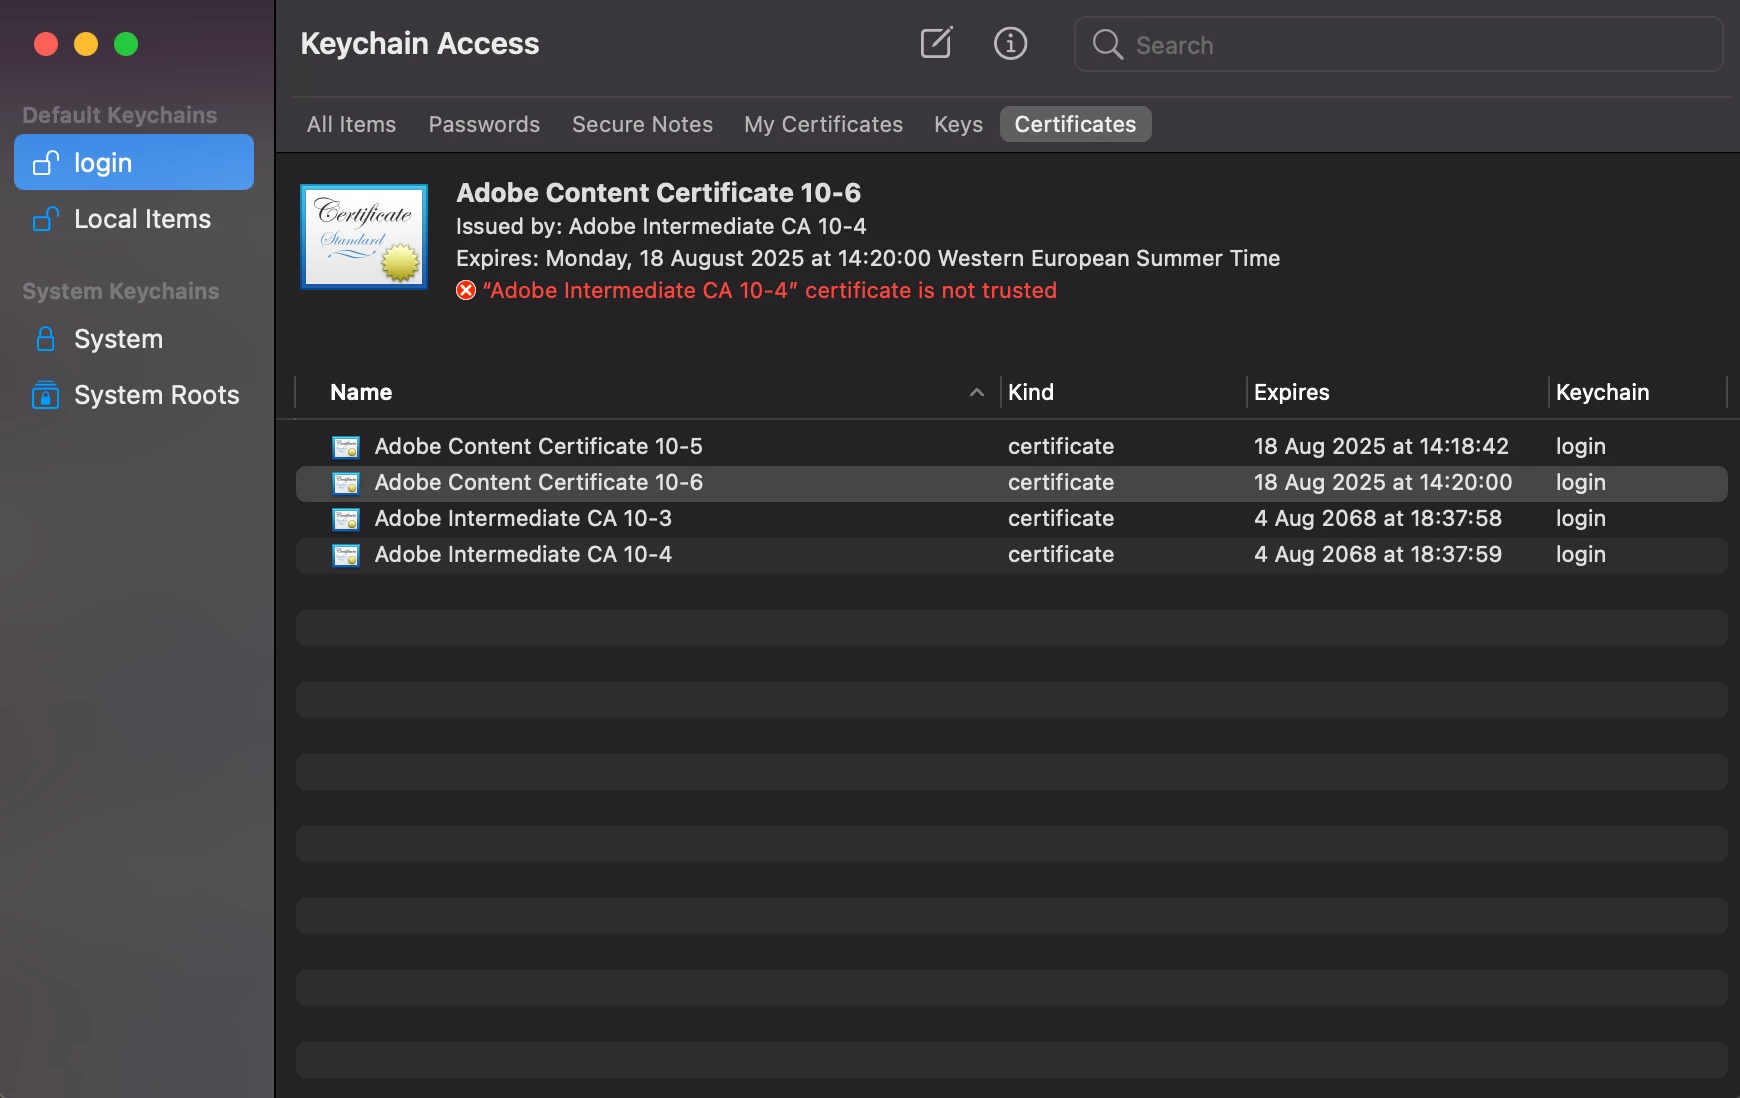This screenshot has width=1740, height=1098.
Task: Click the Kind cell for Adobe Content Certificate 10-5
Action: (1061, 446)
